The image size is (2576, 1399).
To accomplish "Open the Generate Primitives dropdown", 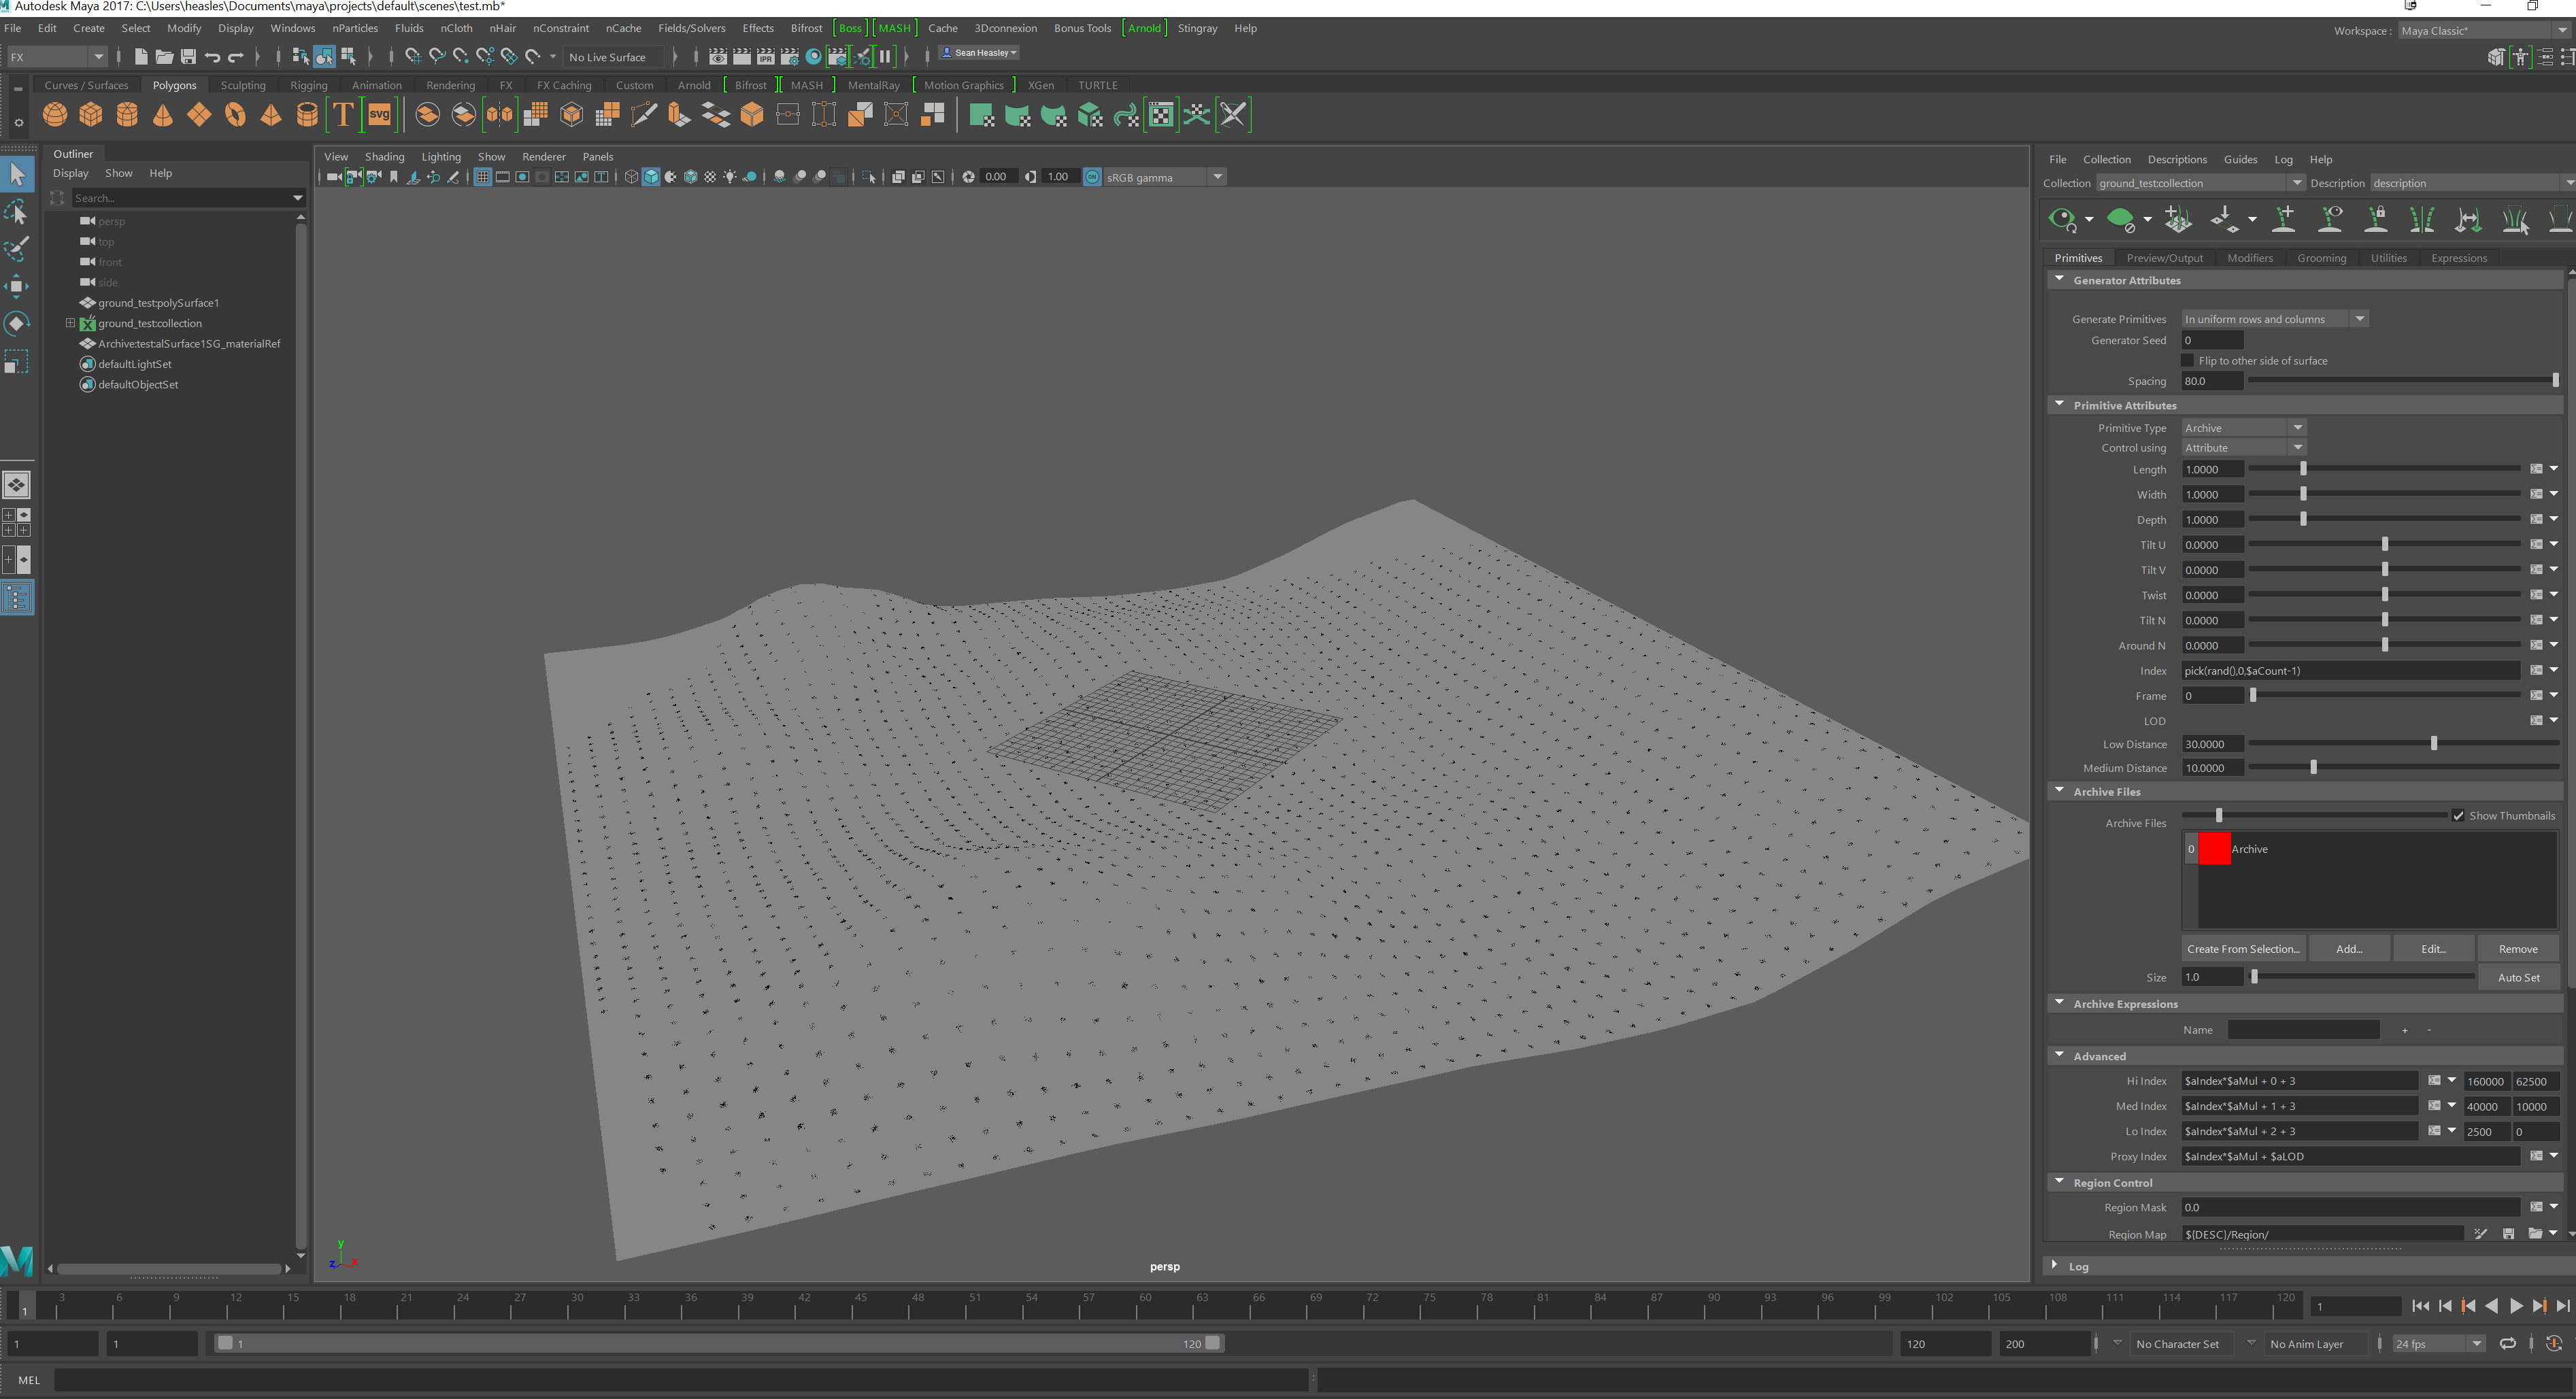I will [2360, 318].
